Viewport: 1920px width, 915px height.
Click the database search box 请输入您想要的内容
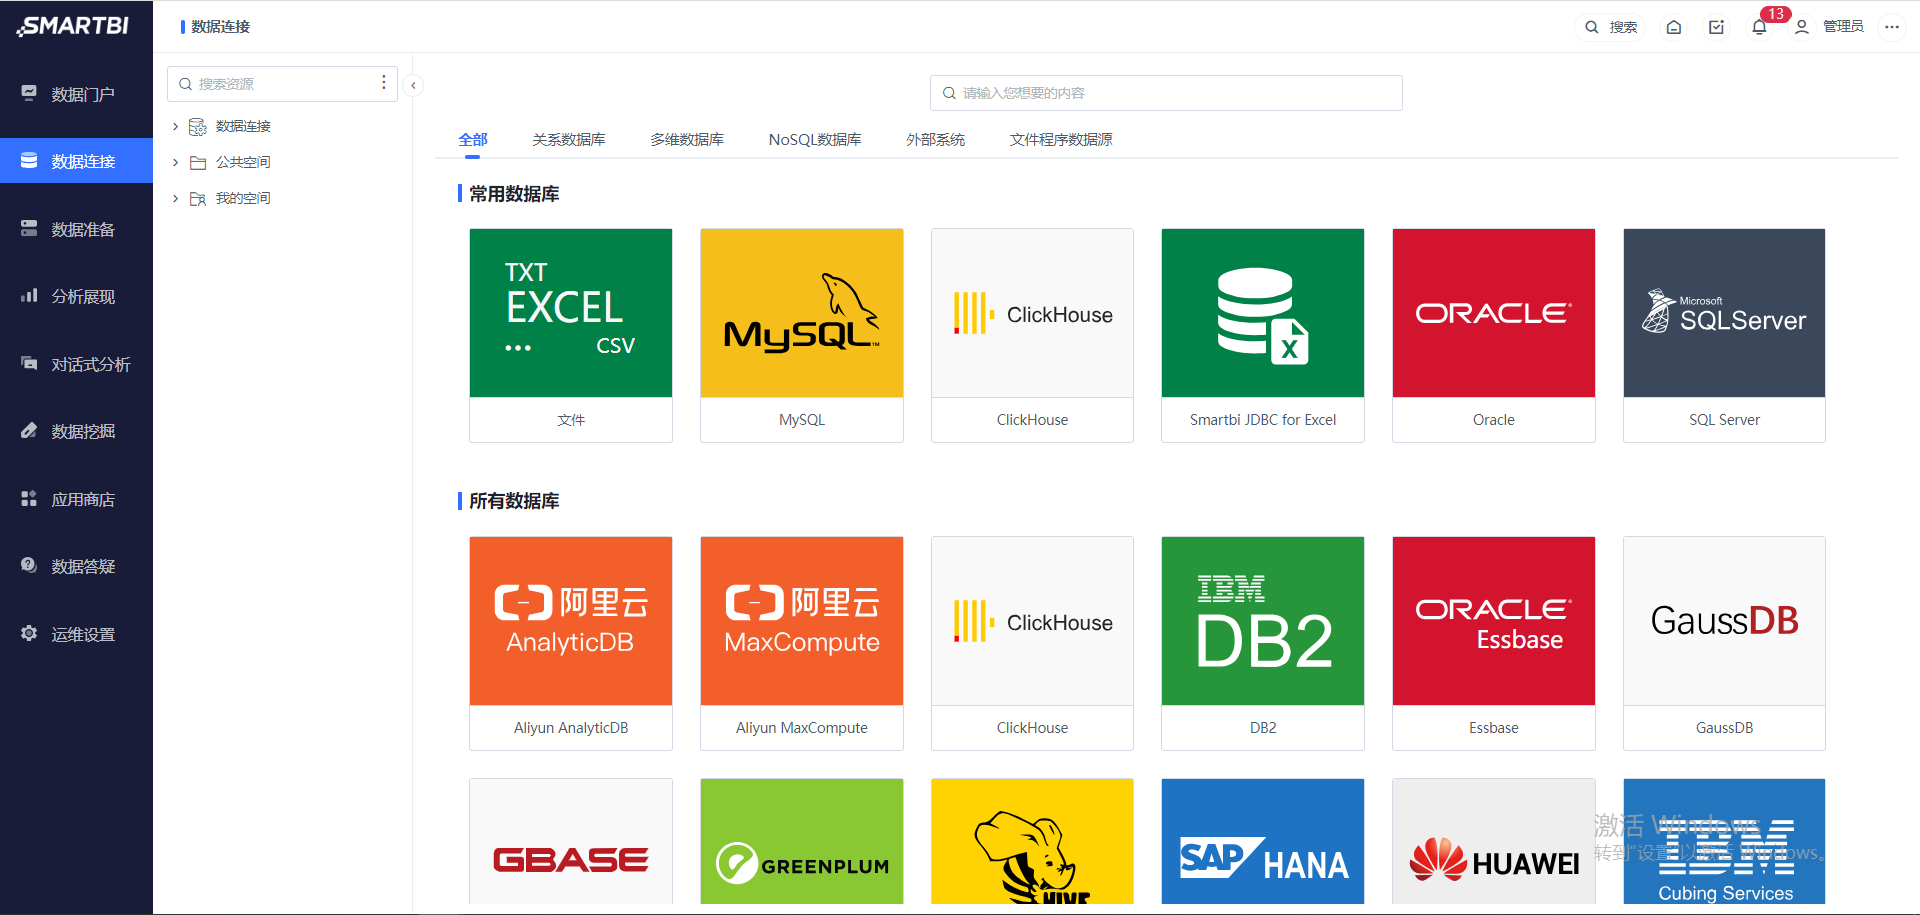(1166, 93)
